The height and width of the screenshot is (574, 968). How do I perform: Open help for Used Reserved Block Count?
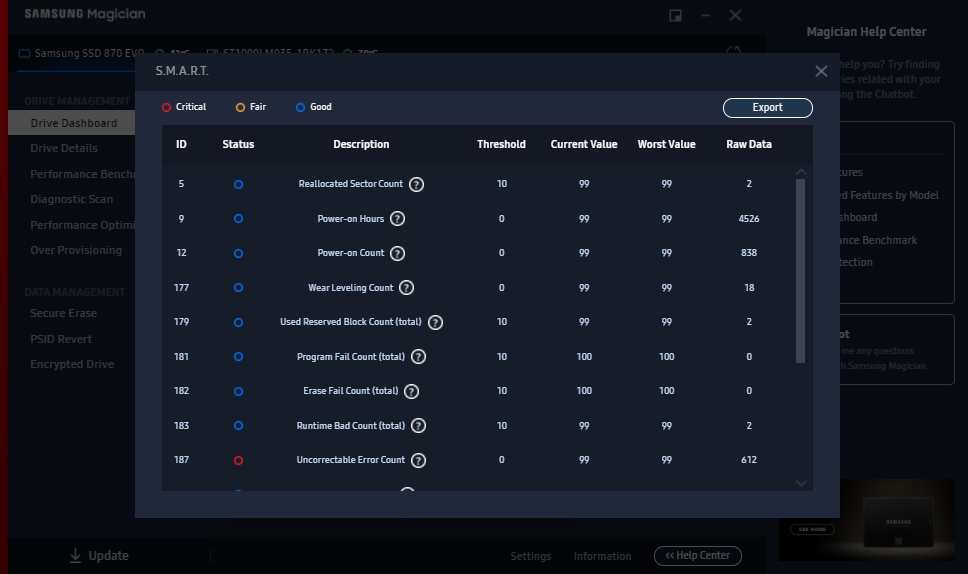[435, 323]
